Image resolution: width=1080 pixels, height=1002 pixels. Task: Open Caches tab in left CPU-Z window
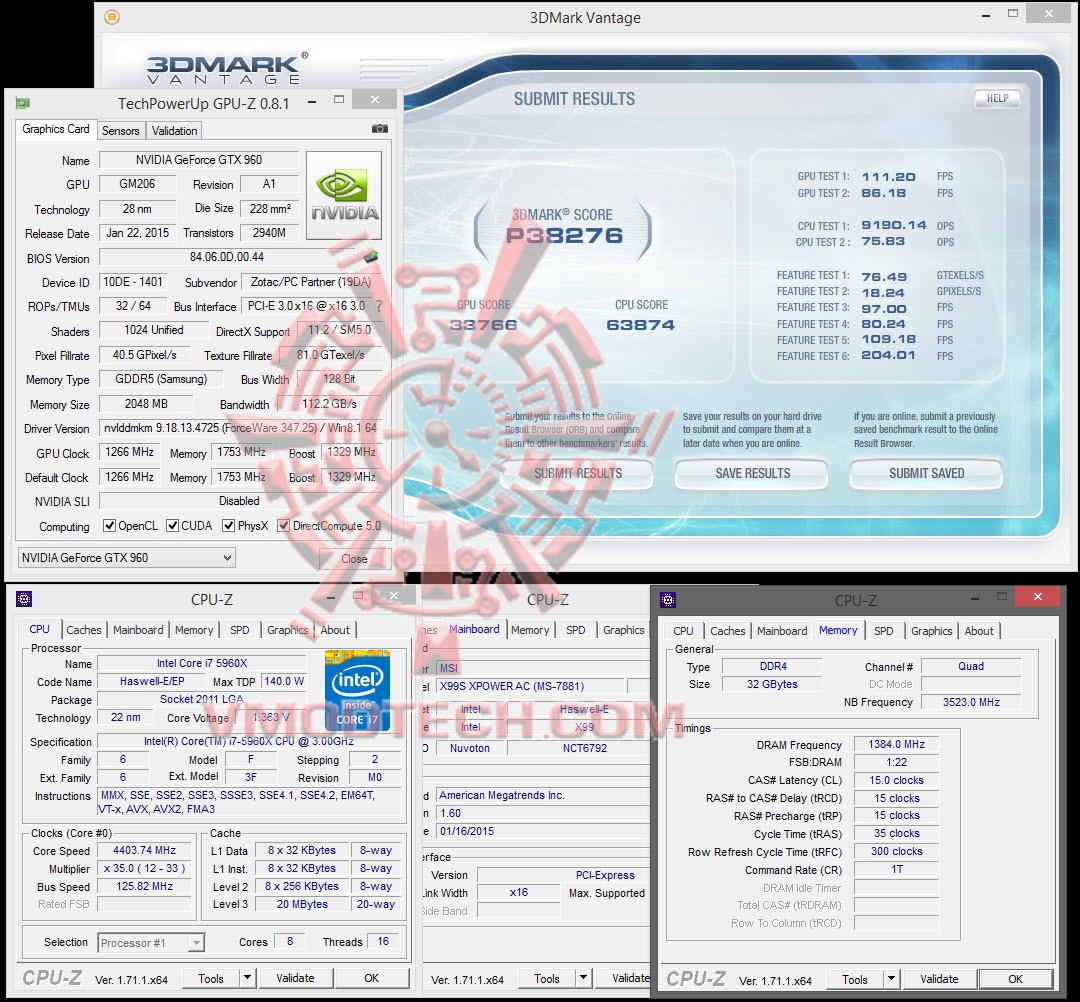click(x=84, y=629)
